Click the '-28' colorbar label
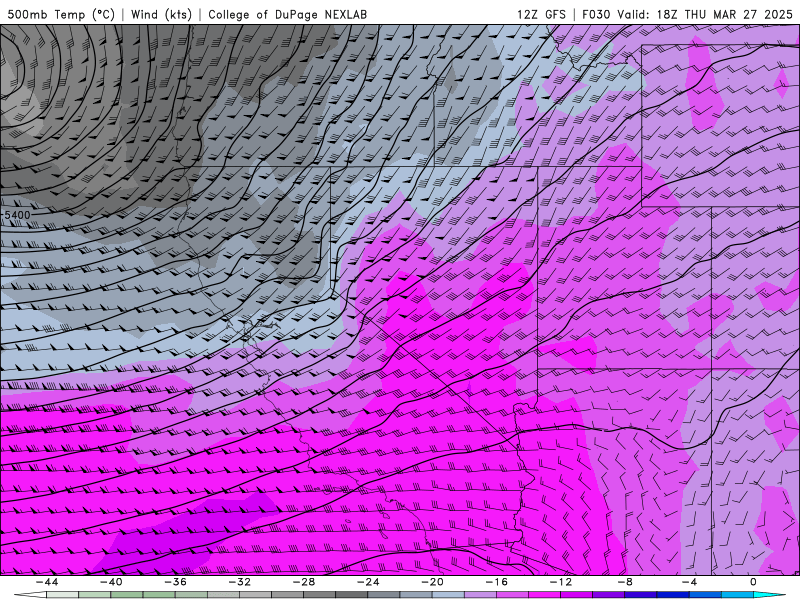The height and width of the screenshot is (600, 800). (x=304, y=582)
